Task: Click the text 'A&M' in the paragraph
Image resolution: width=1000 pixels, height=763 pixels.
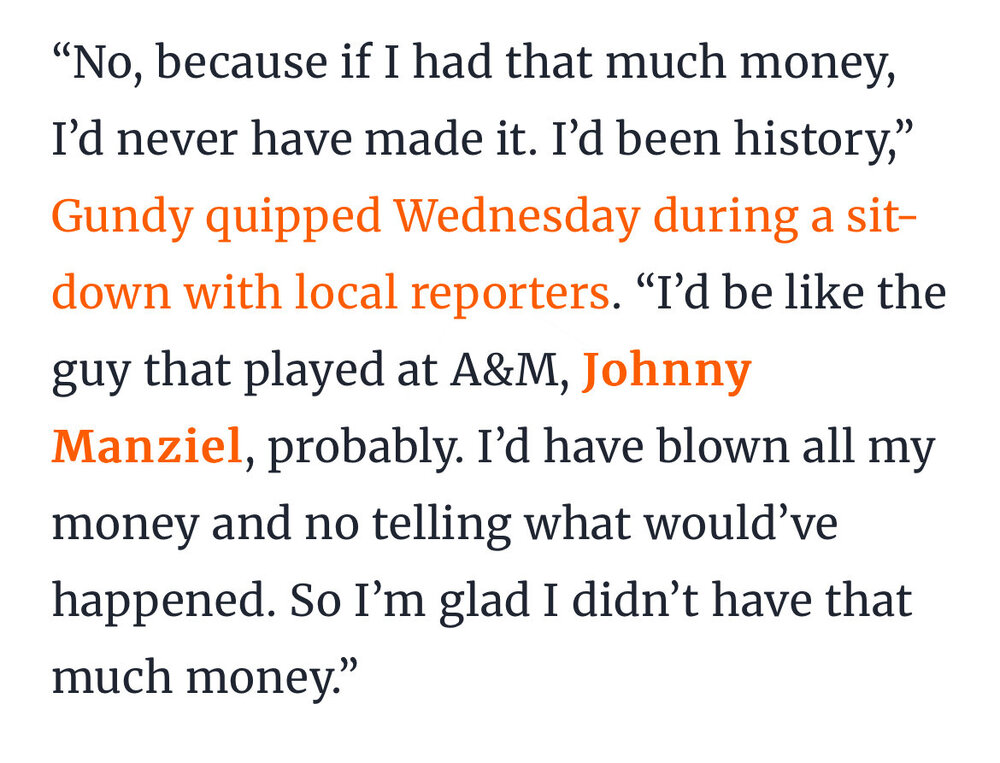Action: pos(504,370)
